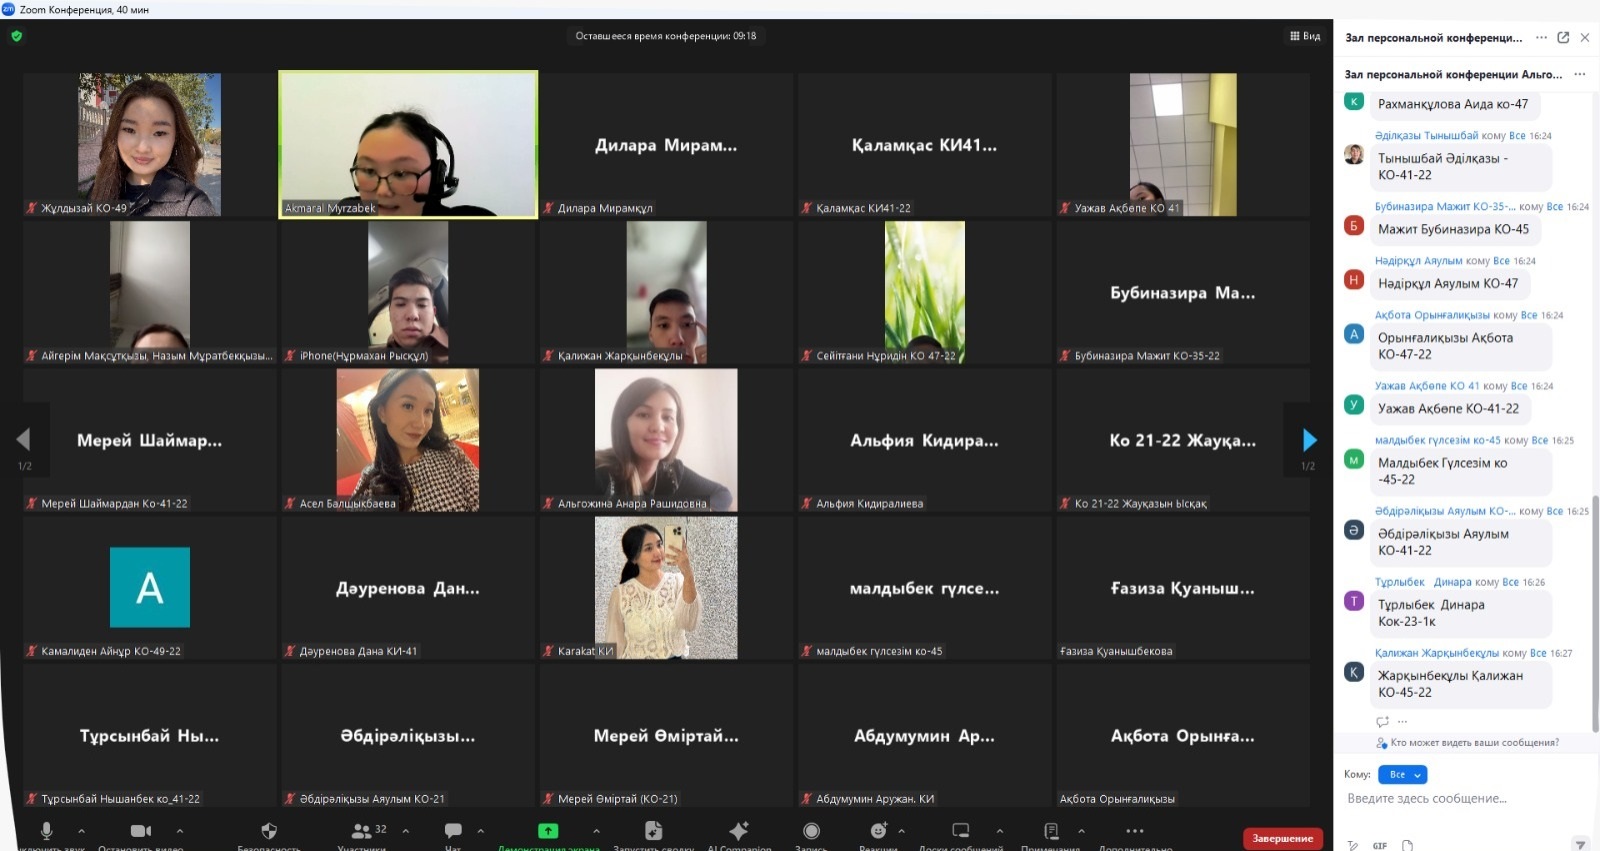Open the AI Companion sparkle icon

739,831
